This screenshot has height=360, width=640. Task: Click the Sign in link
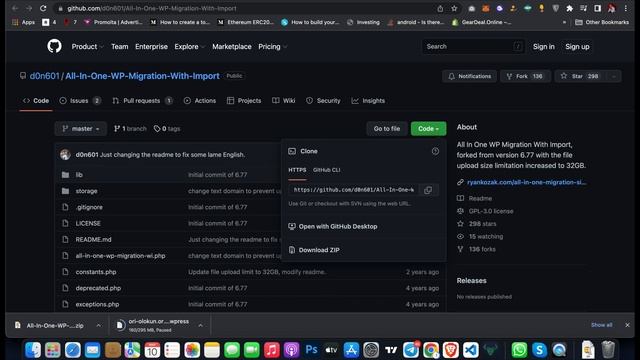544,47
